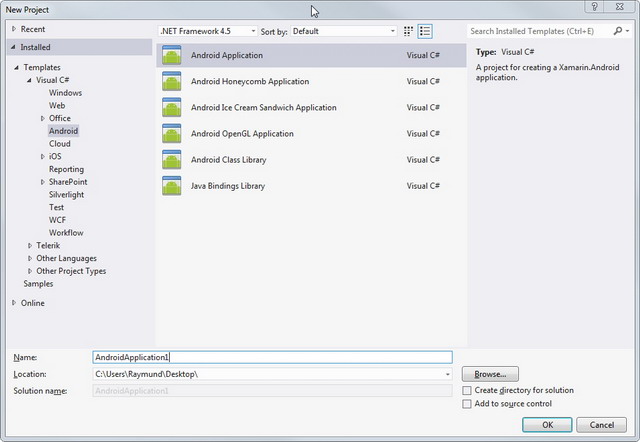Expand the iOS node arrow

click(42, 156)
